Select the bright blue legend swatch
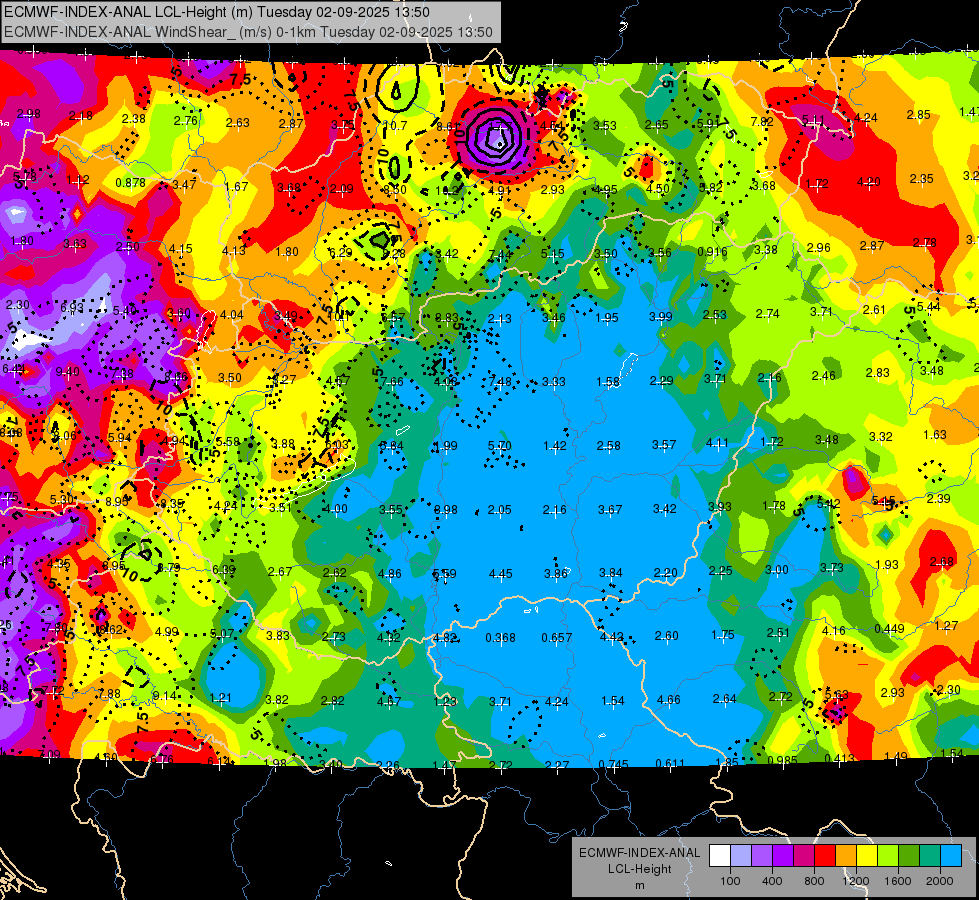This screenshot has width=979, height=900. (x=951, y=856)
